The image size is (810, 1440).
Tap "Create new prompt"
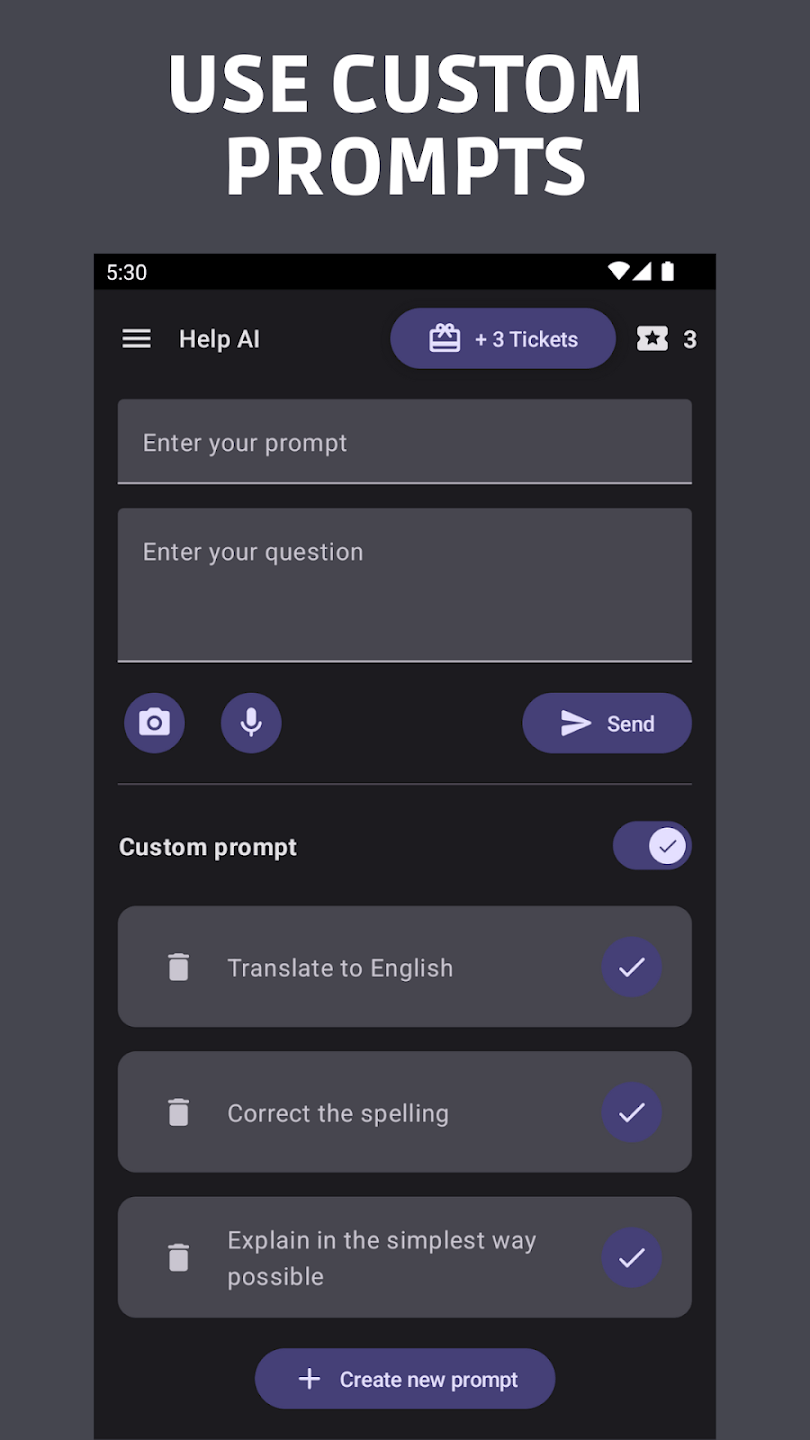[x=404, y=1378]
